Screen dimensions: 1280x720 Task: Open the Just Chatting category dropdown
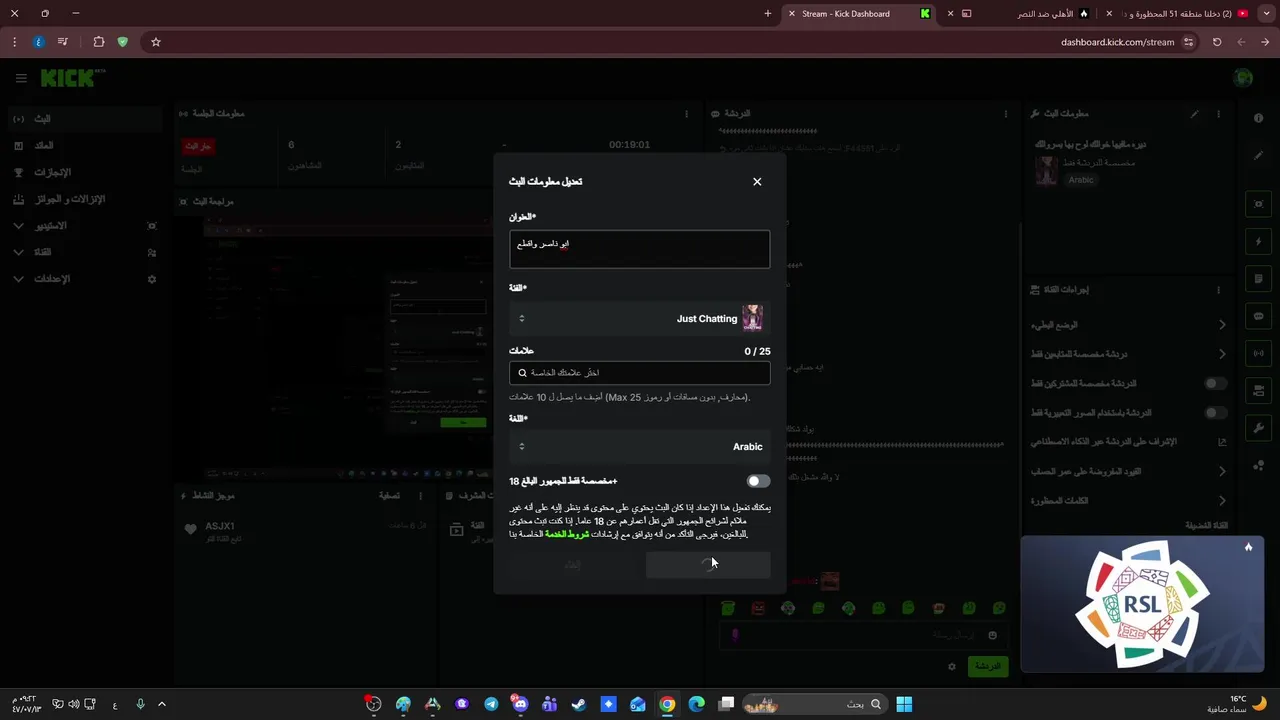(640, 318)
